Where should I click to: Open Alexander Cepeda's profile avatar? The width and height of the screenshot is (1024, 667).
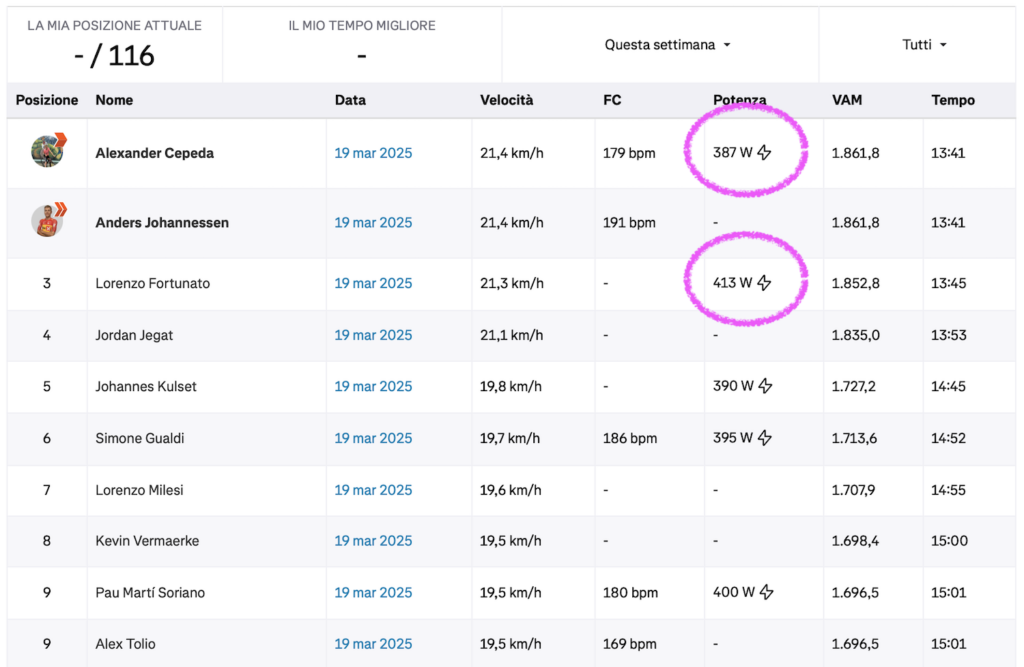click(x=48, y=151)
